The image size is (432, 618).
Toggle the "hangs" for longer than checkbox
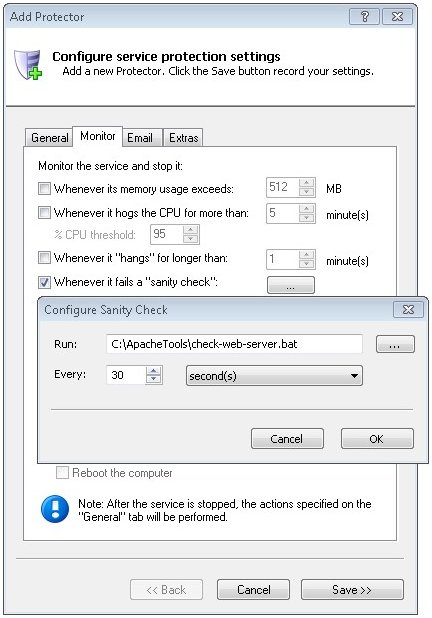[44, 258]
